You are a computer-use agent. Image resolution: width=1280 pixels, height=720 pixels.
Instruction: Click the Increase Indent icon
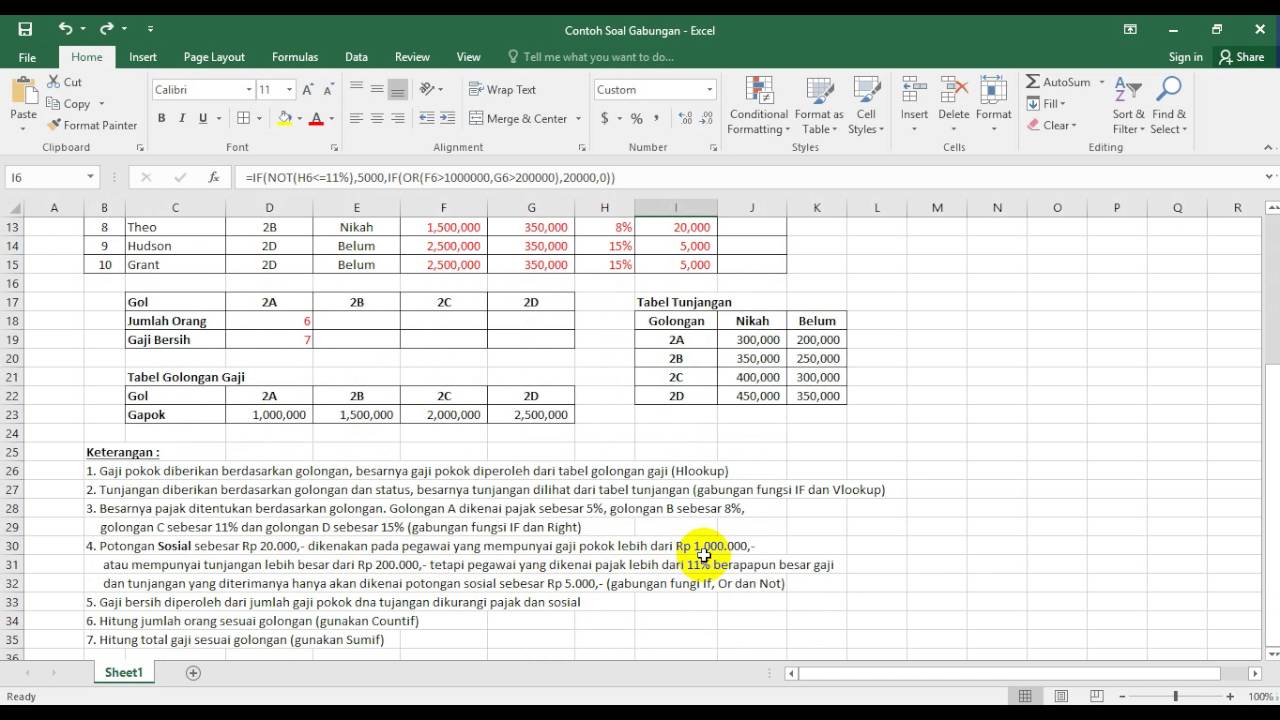coord(449,118)
